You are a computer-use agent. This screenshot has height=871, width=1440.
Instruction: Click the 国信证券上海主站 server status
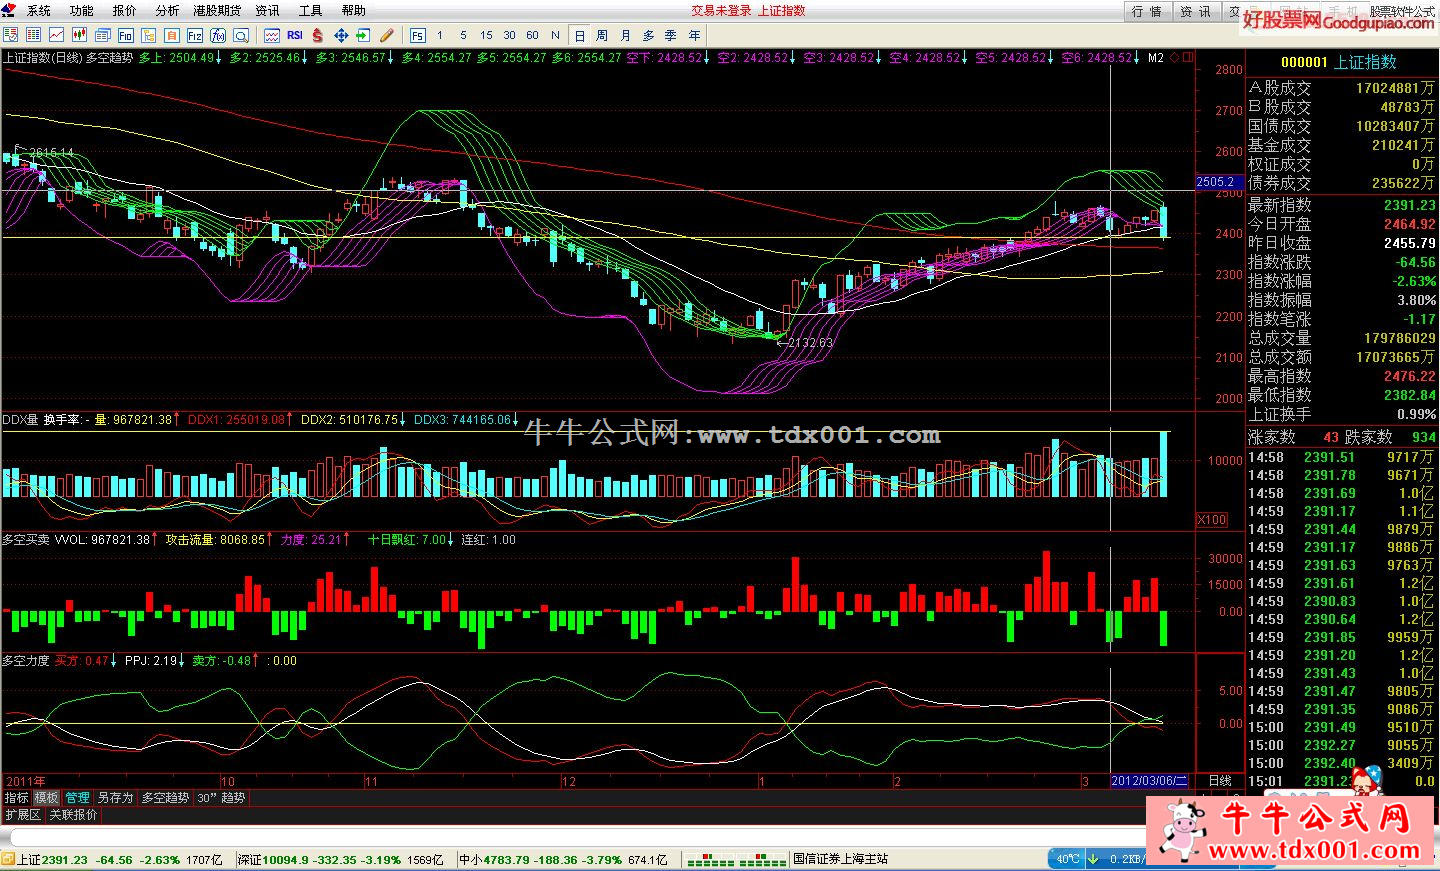[841, 859]
